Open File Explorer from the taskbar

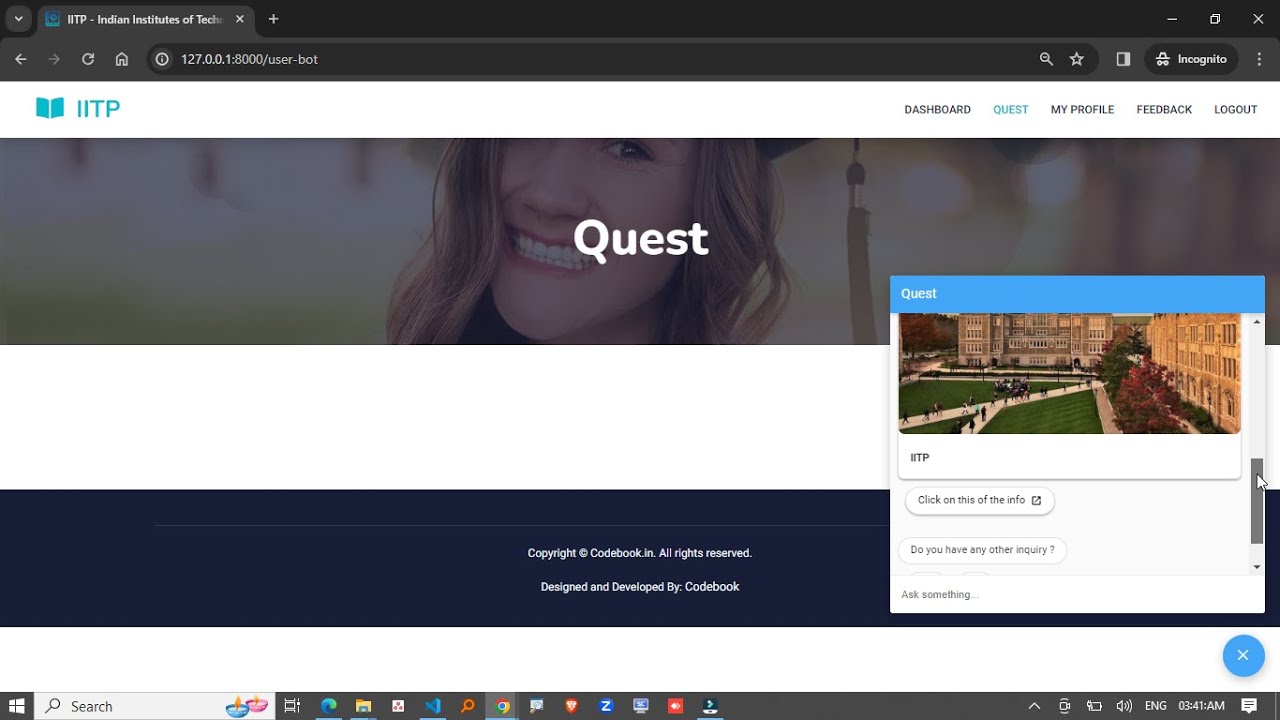point(363,706)
